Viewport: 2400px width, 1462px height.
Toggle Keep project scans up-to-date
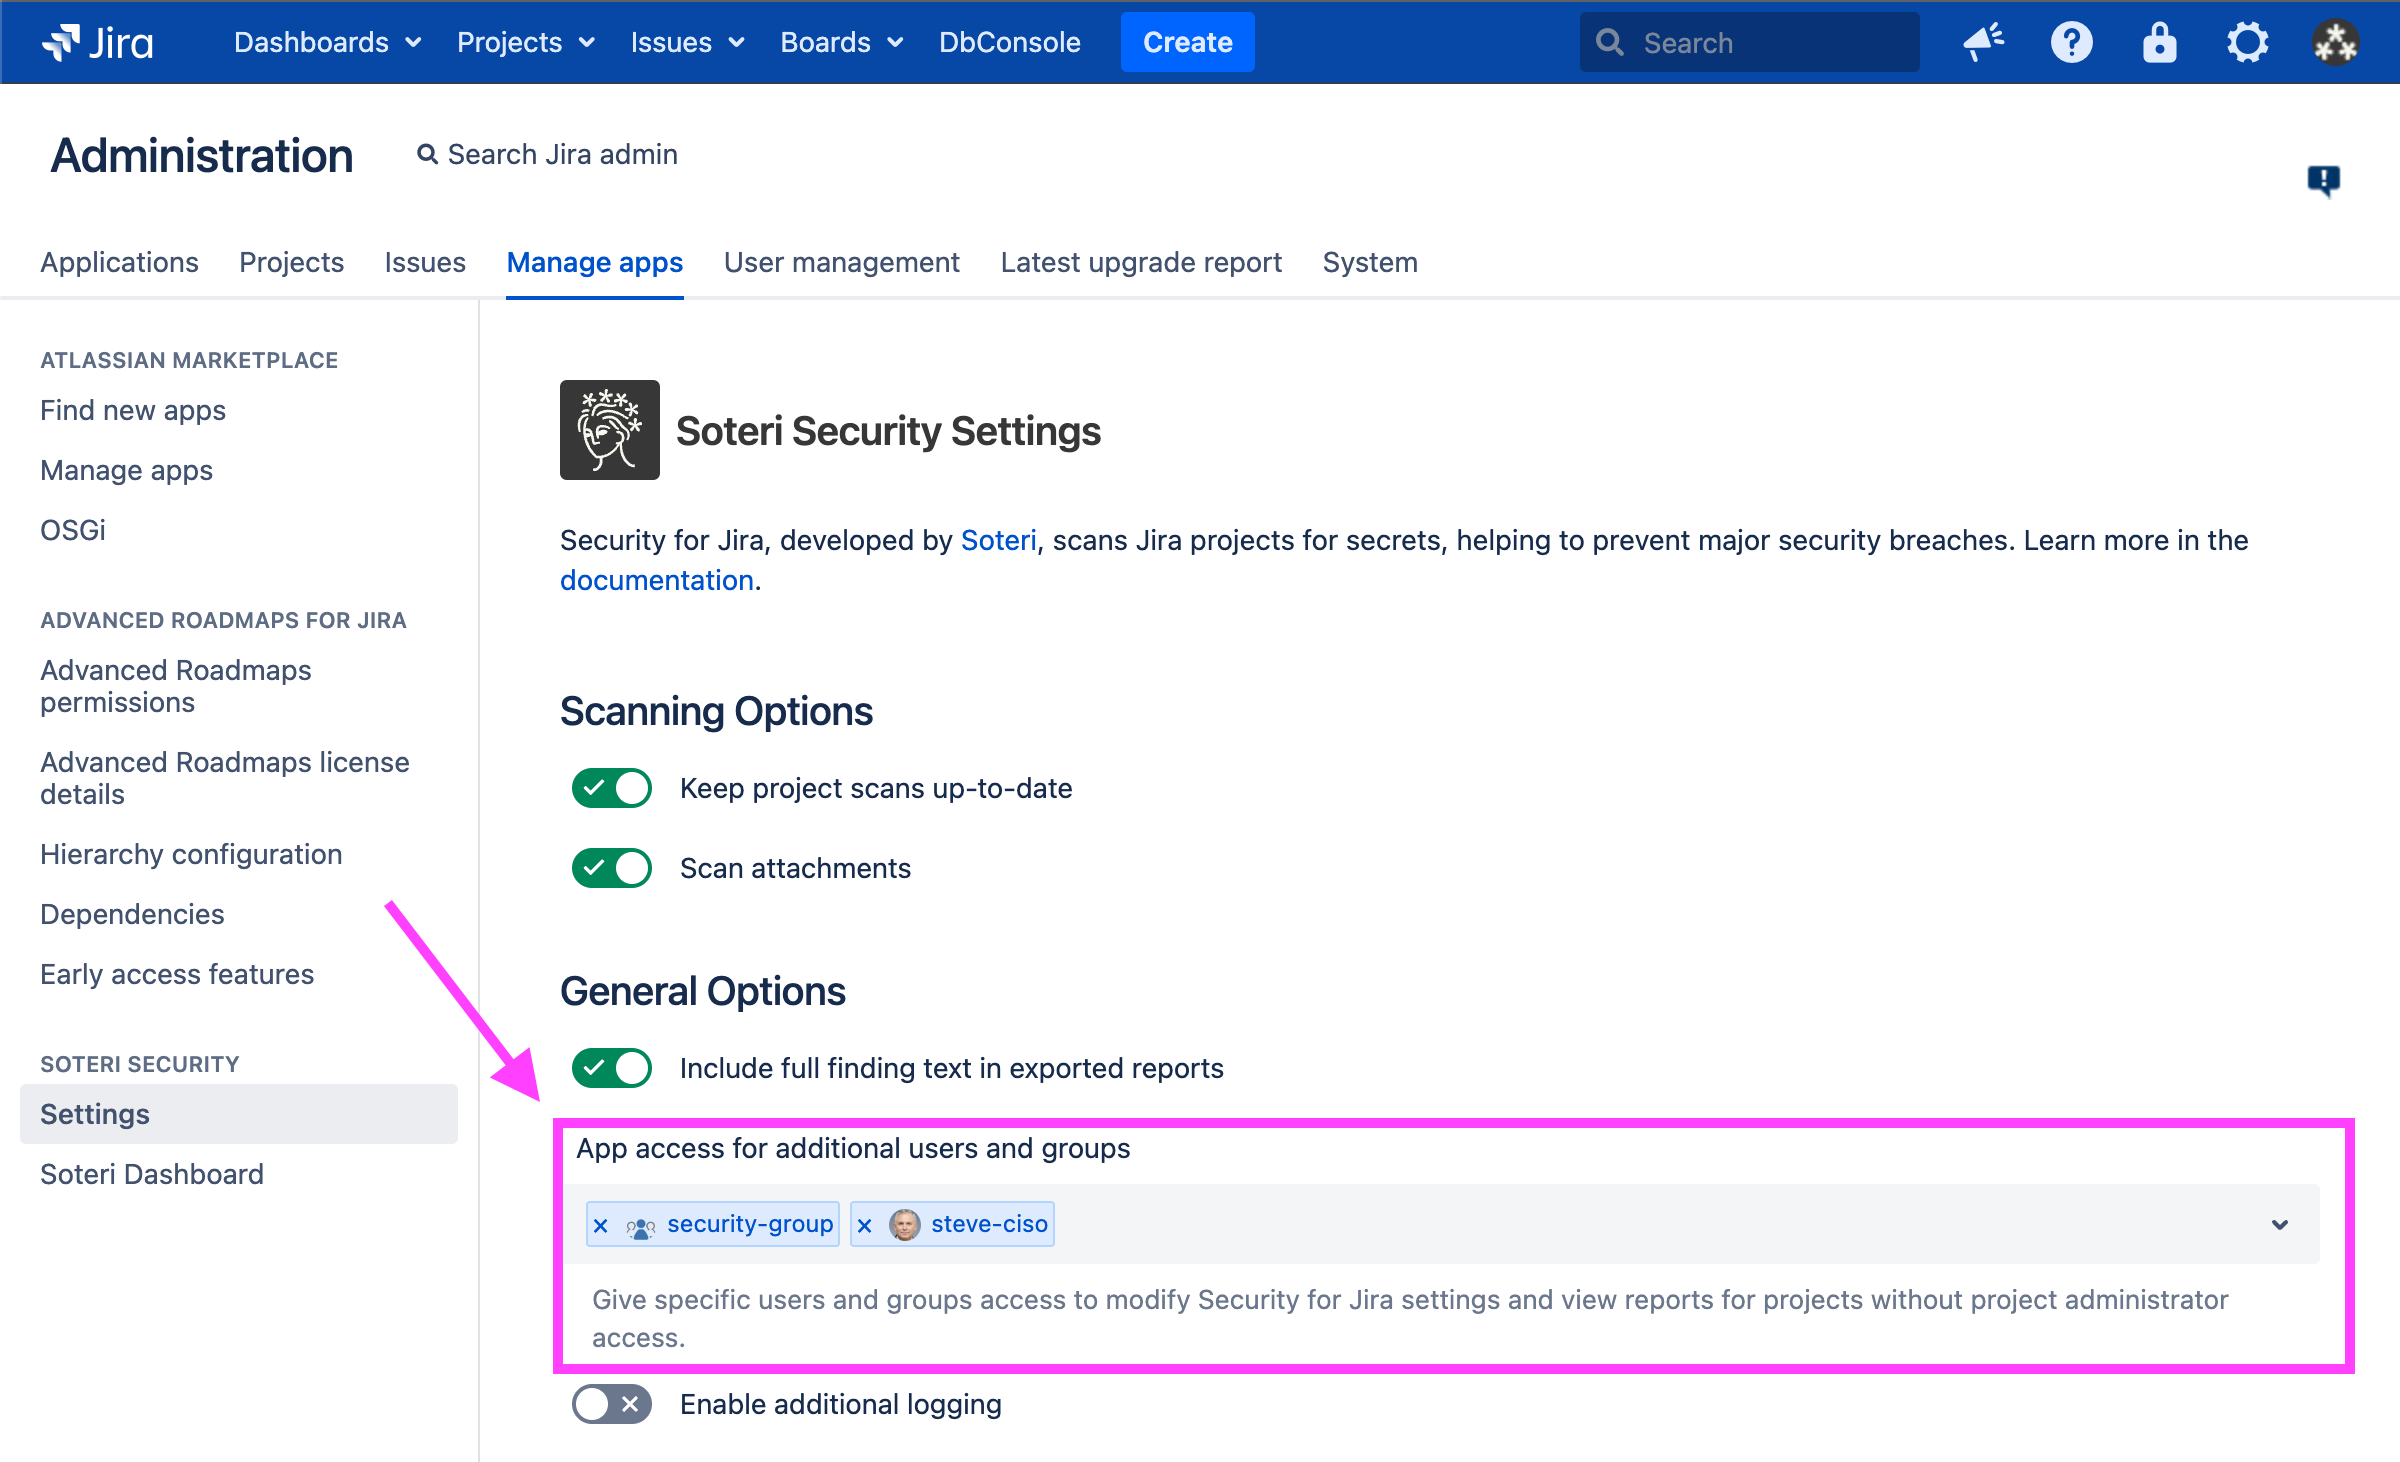[611, 788]
